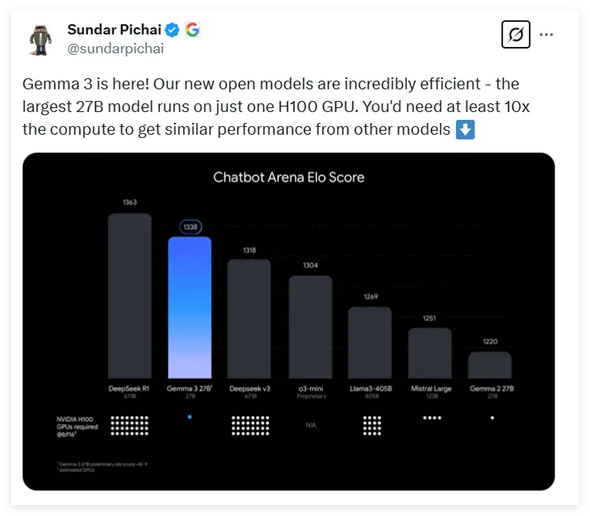Click the Google logo affiliation badge

click(x=192, y=30)
